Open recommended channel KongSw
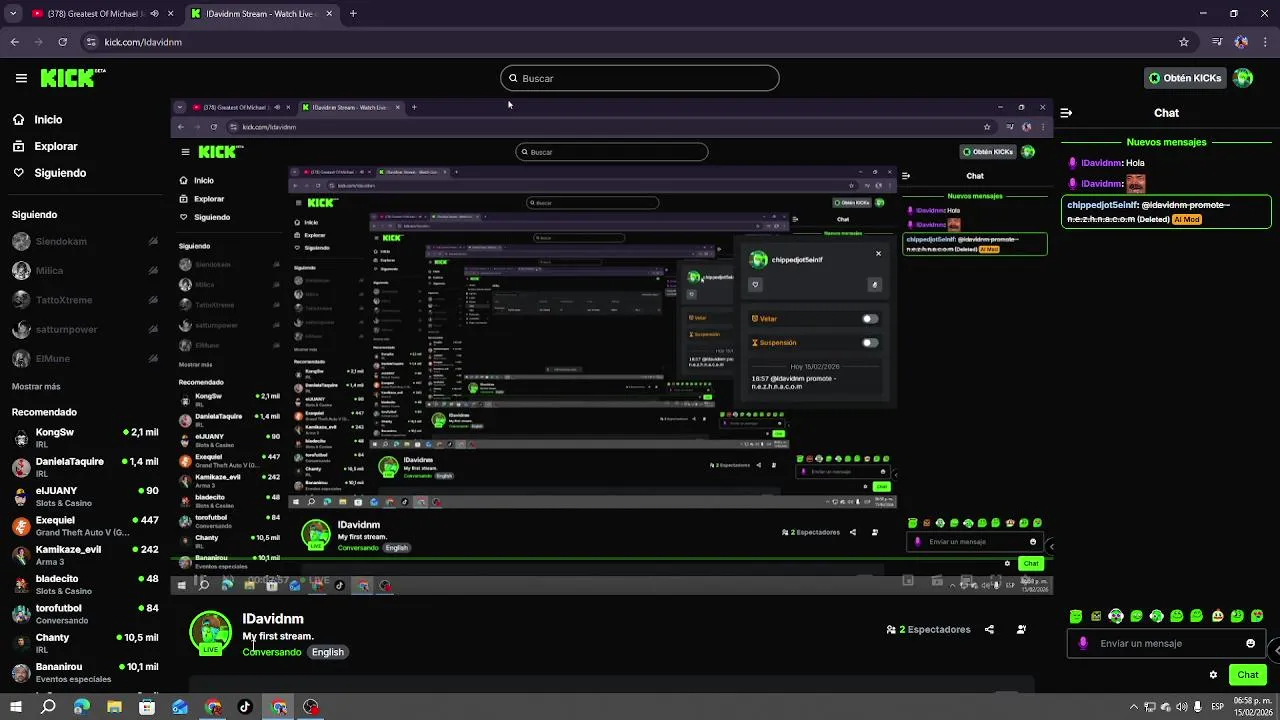 point(85,438)
